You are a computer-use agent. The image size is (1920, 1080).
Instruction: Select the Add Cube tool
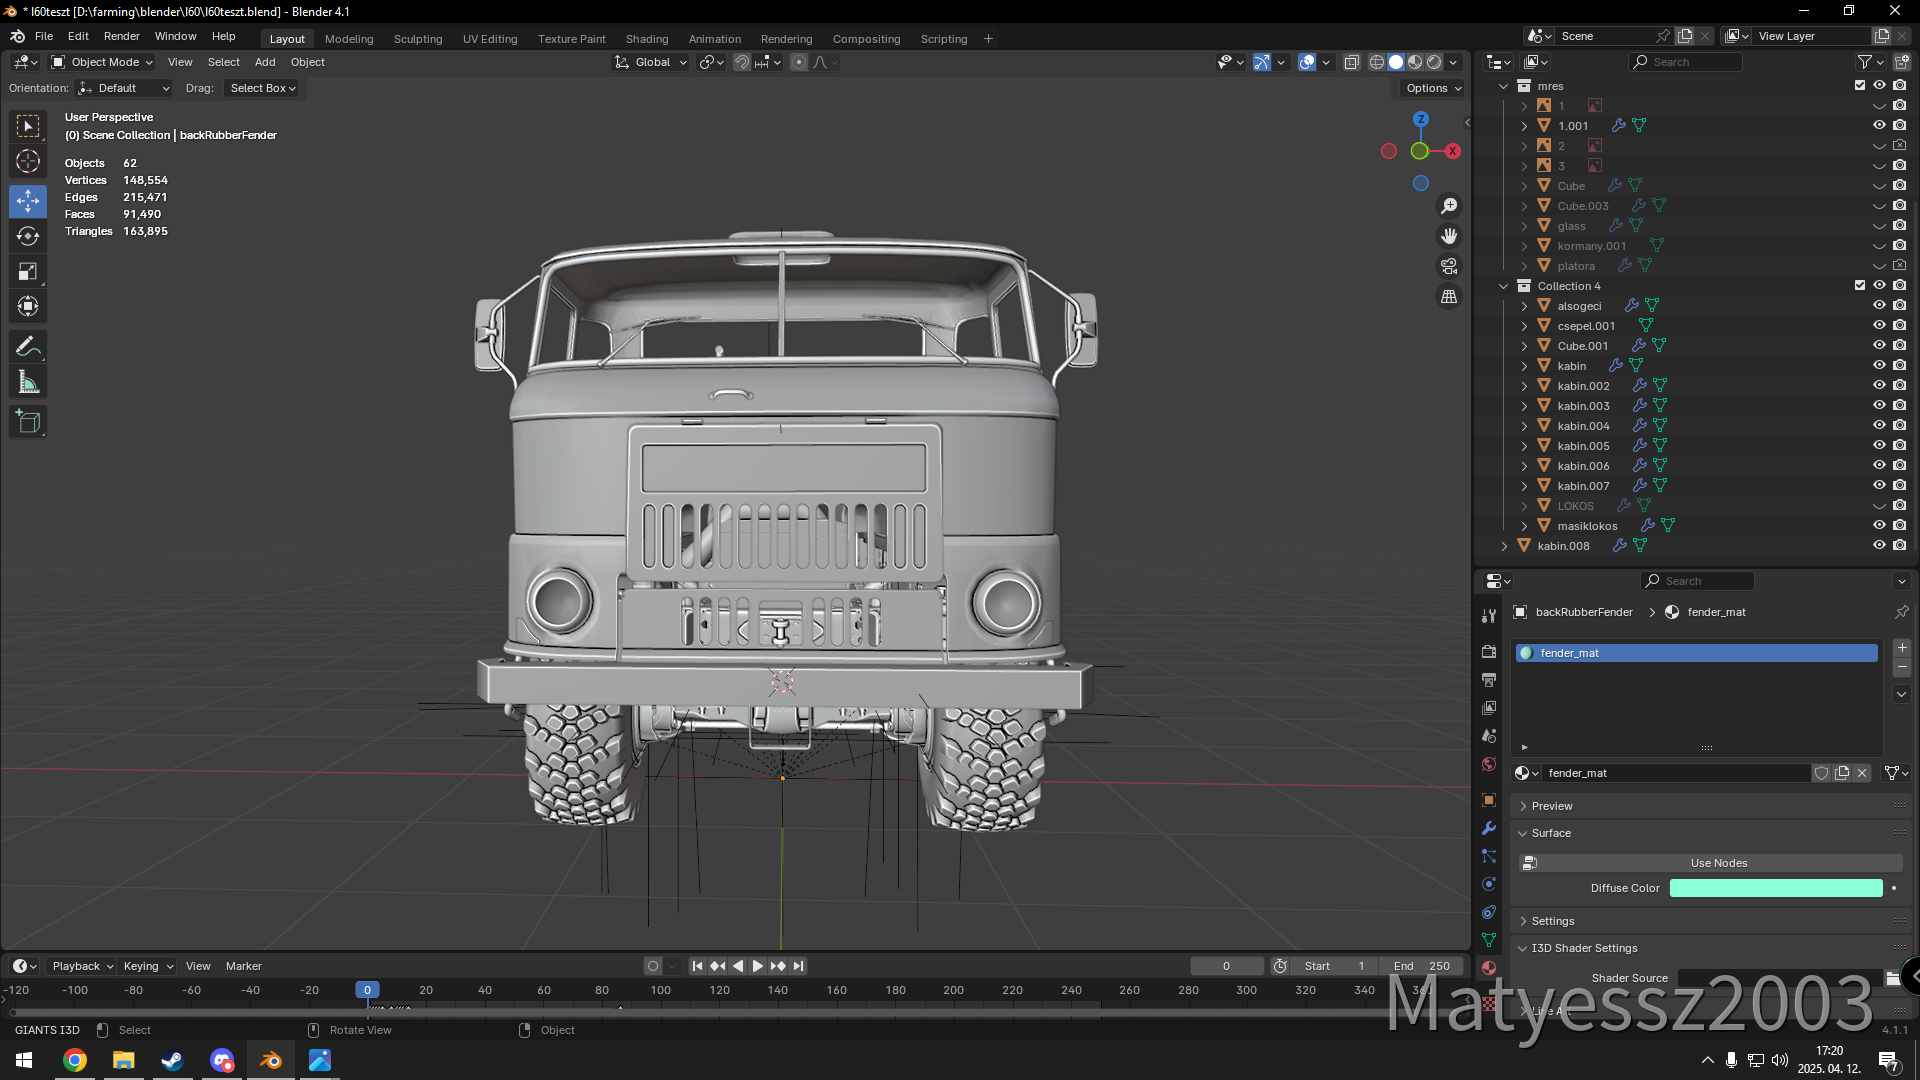point(28,422)
